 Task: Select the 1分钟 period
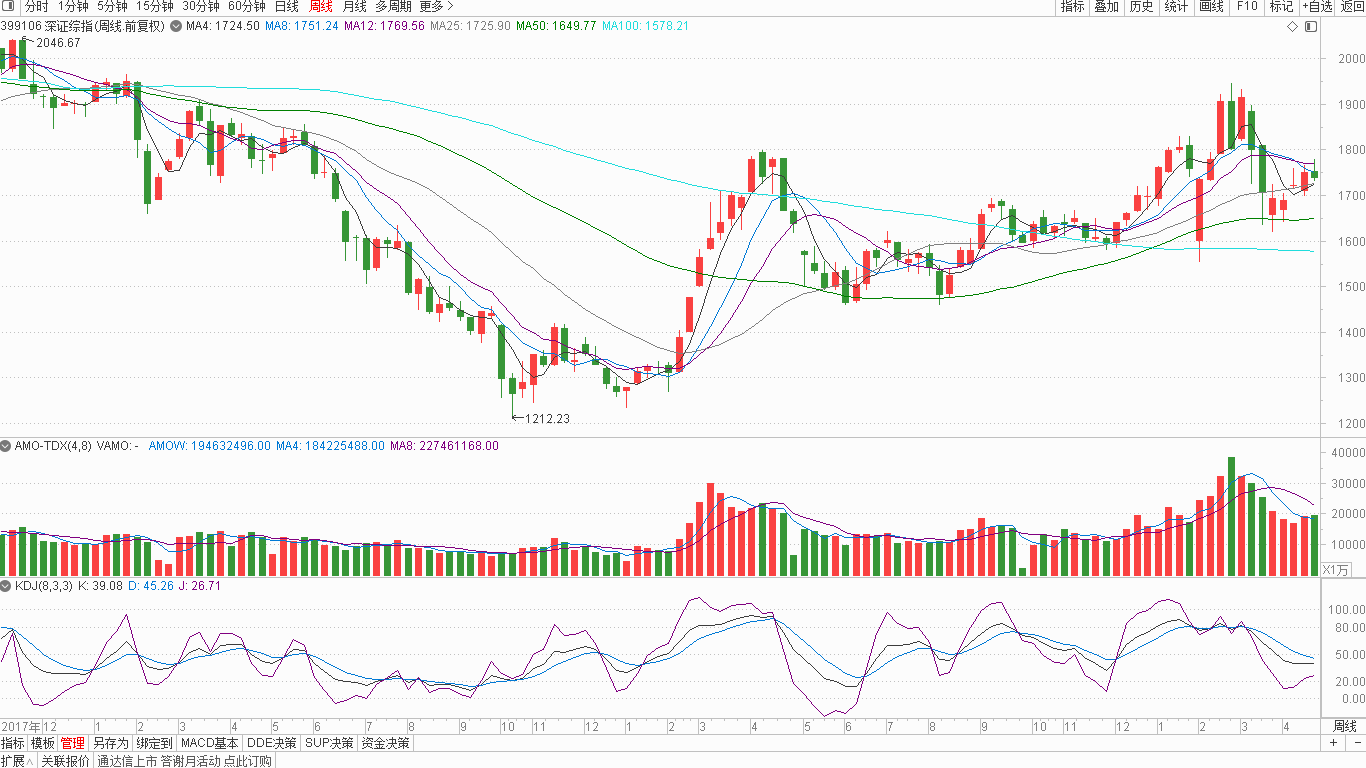tap(73, 6)
